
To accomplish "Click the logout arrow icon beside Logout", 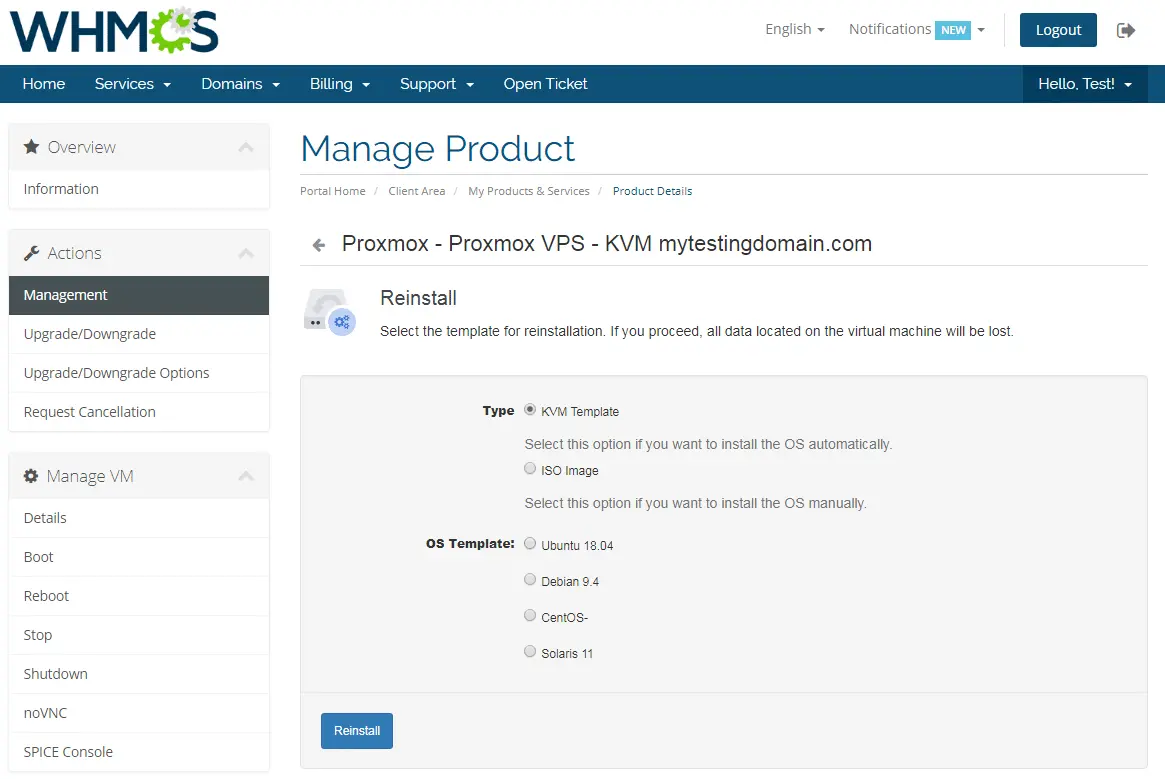I will click(1126, 30).
